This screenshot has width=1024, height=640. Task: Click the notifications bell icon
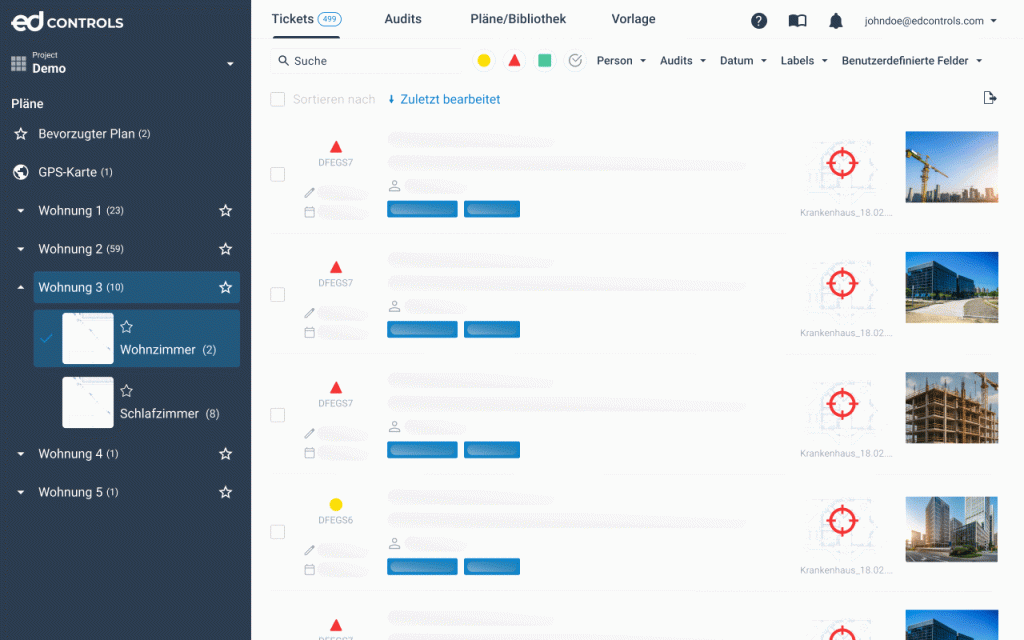click(x=836, y=21)
